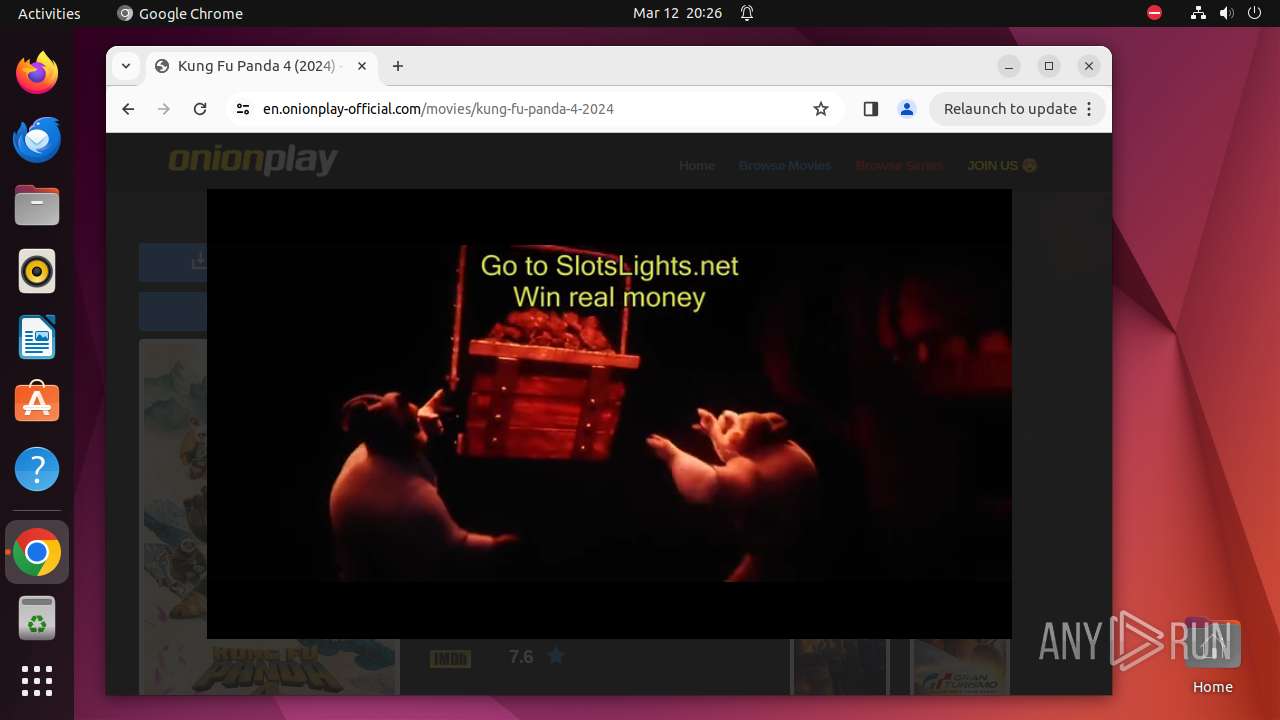Open the volume speaker icon

point(1227,13)
